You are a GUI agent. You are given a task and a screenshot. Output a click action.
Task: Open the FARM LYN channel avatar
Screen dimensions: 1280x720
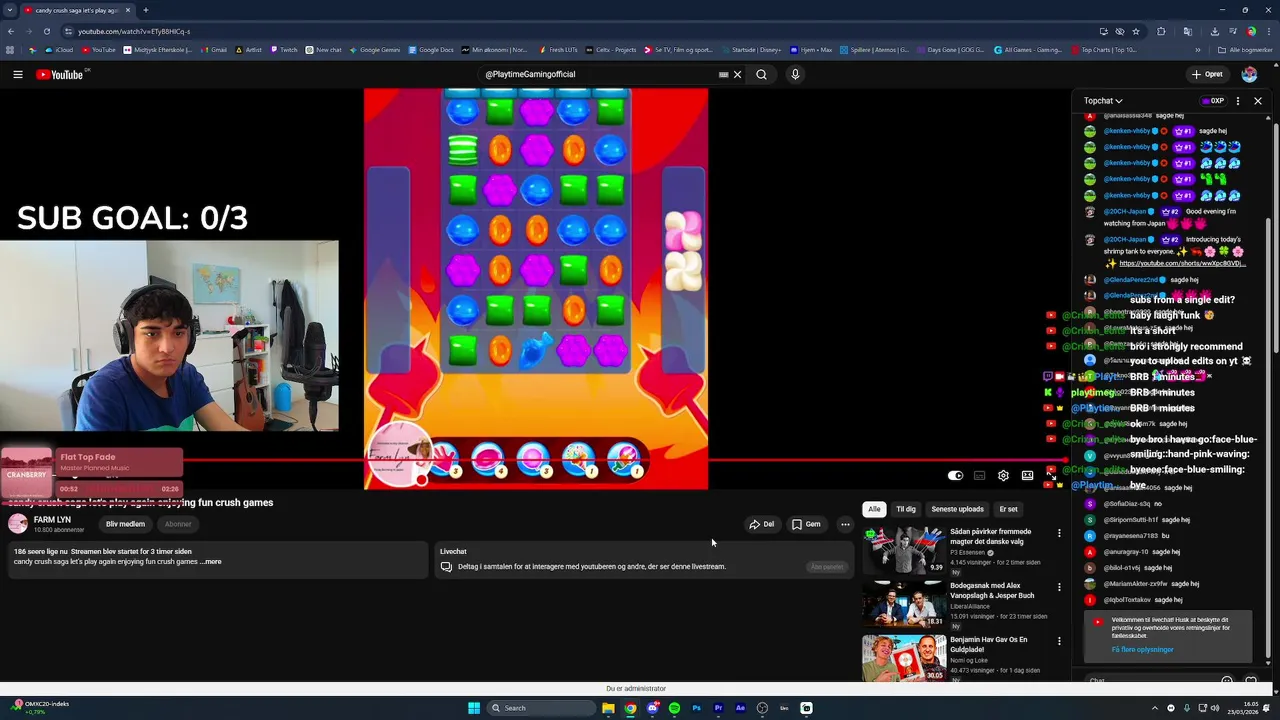(x=18, y=524)
